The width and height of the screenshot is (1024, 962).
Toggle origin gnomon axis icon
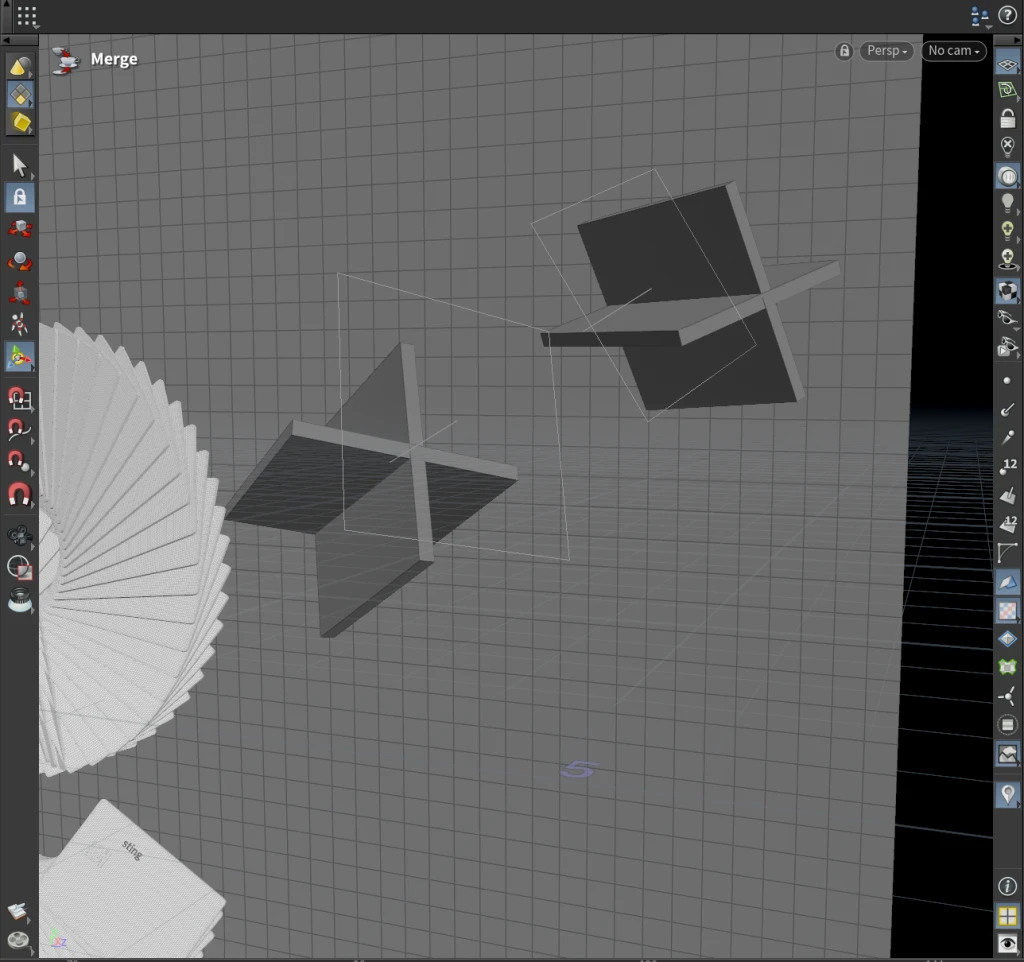(x=1007, y=696)
